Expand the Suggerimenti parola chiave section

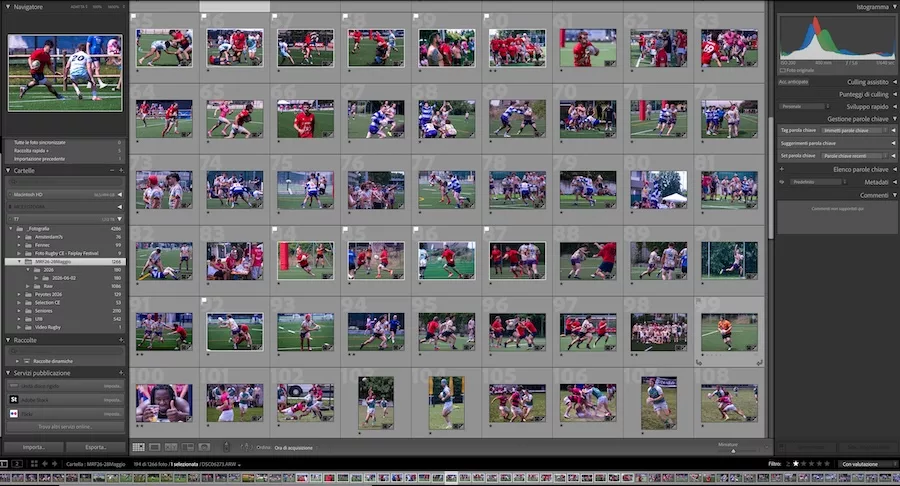(x=893, y=143)
